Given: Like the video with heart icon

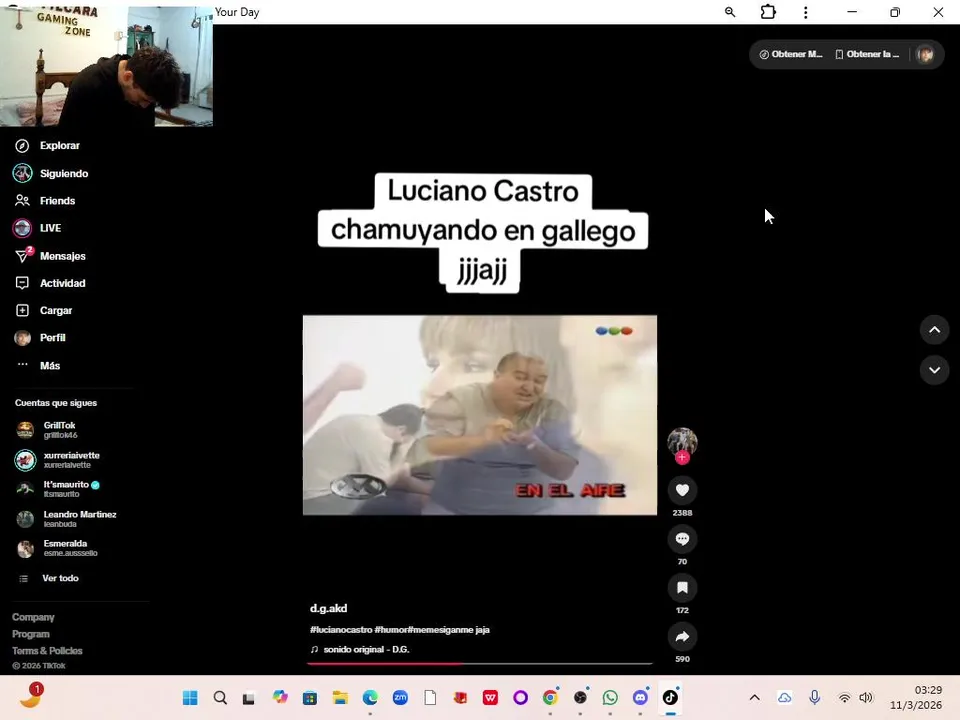Looking at the screenshot, I should [x=682, y=490].
